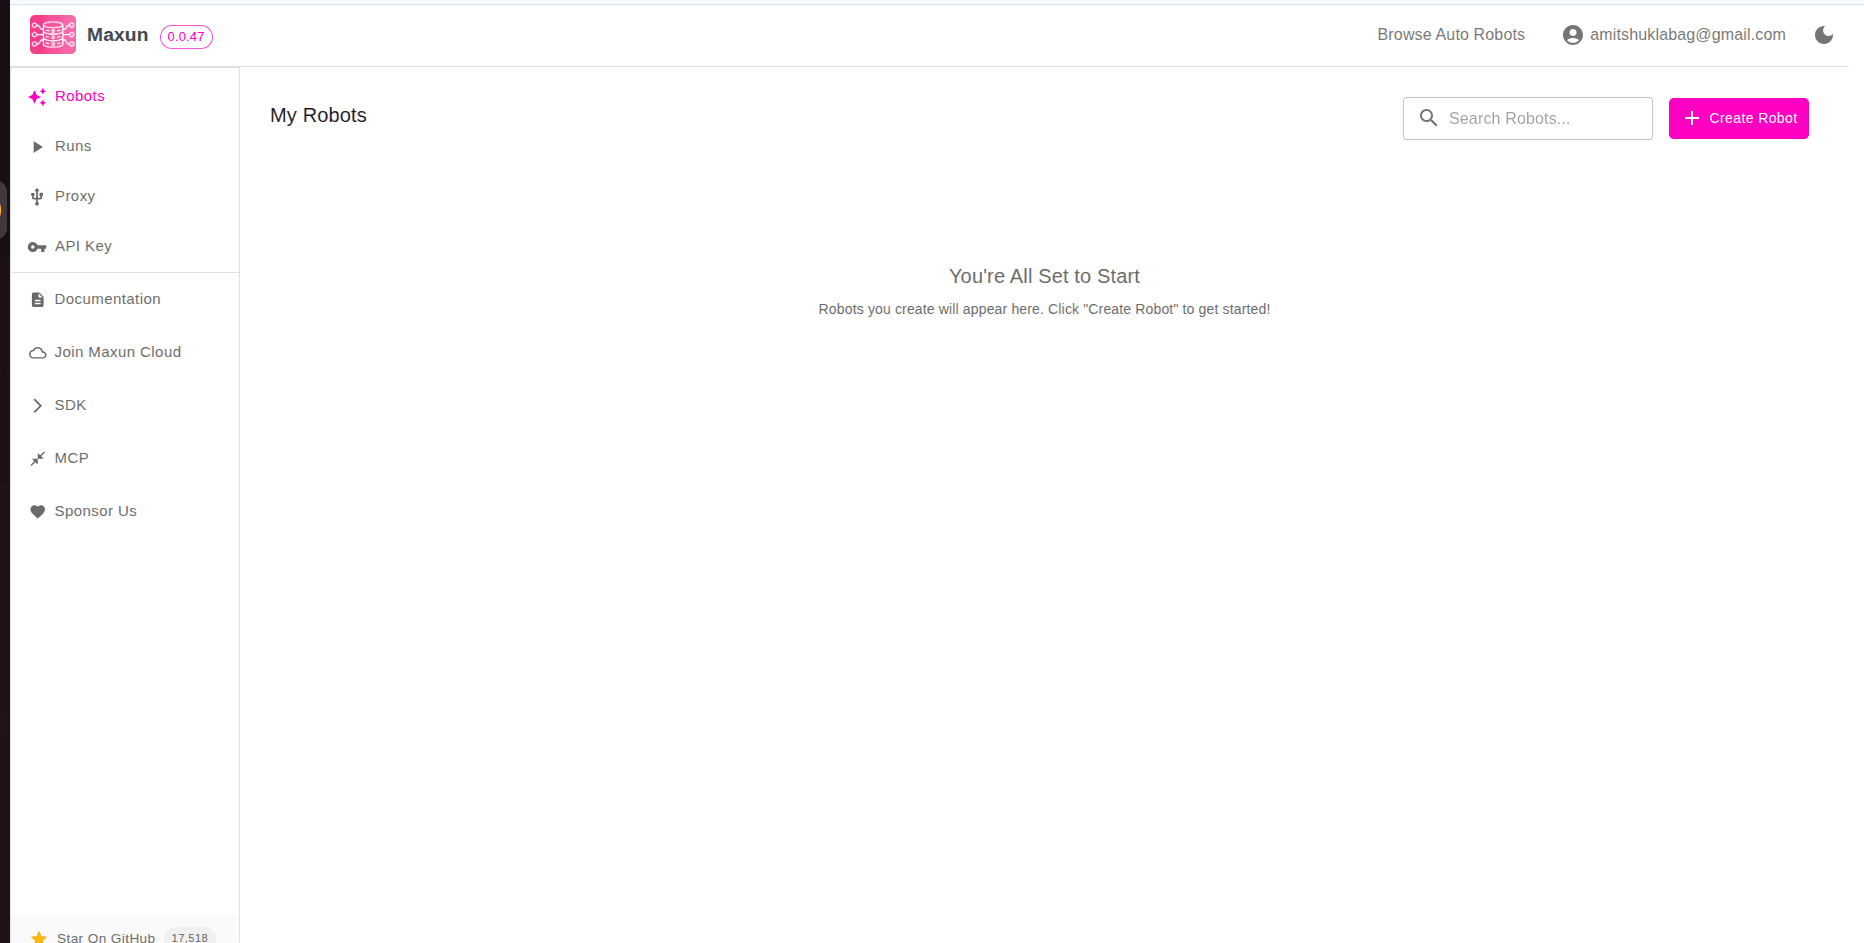Toggle dark mode with moon icon
1864x943 pixels.
click(1824, 35)
